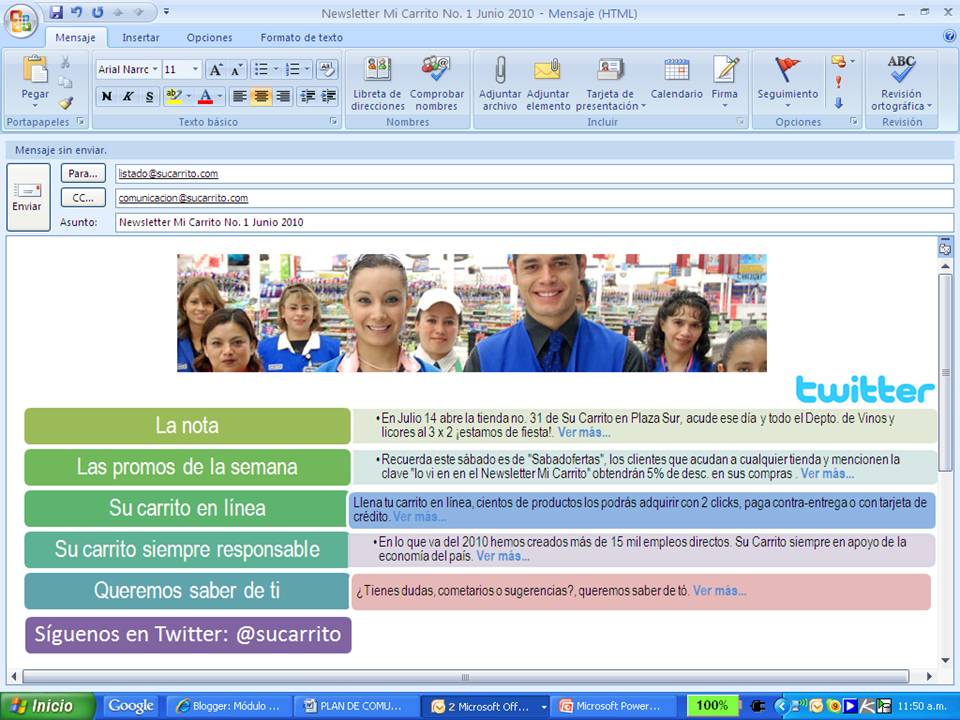
Task: Expand the Portapapeles dialog launcher
Action: (x=81, y=121)
